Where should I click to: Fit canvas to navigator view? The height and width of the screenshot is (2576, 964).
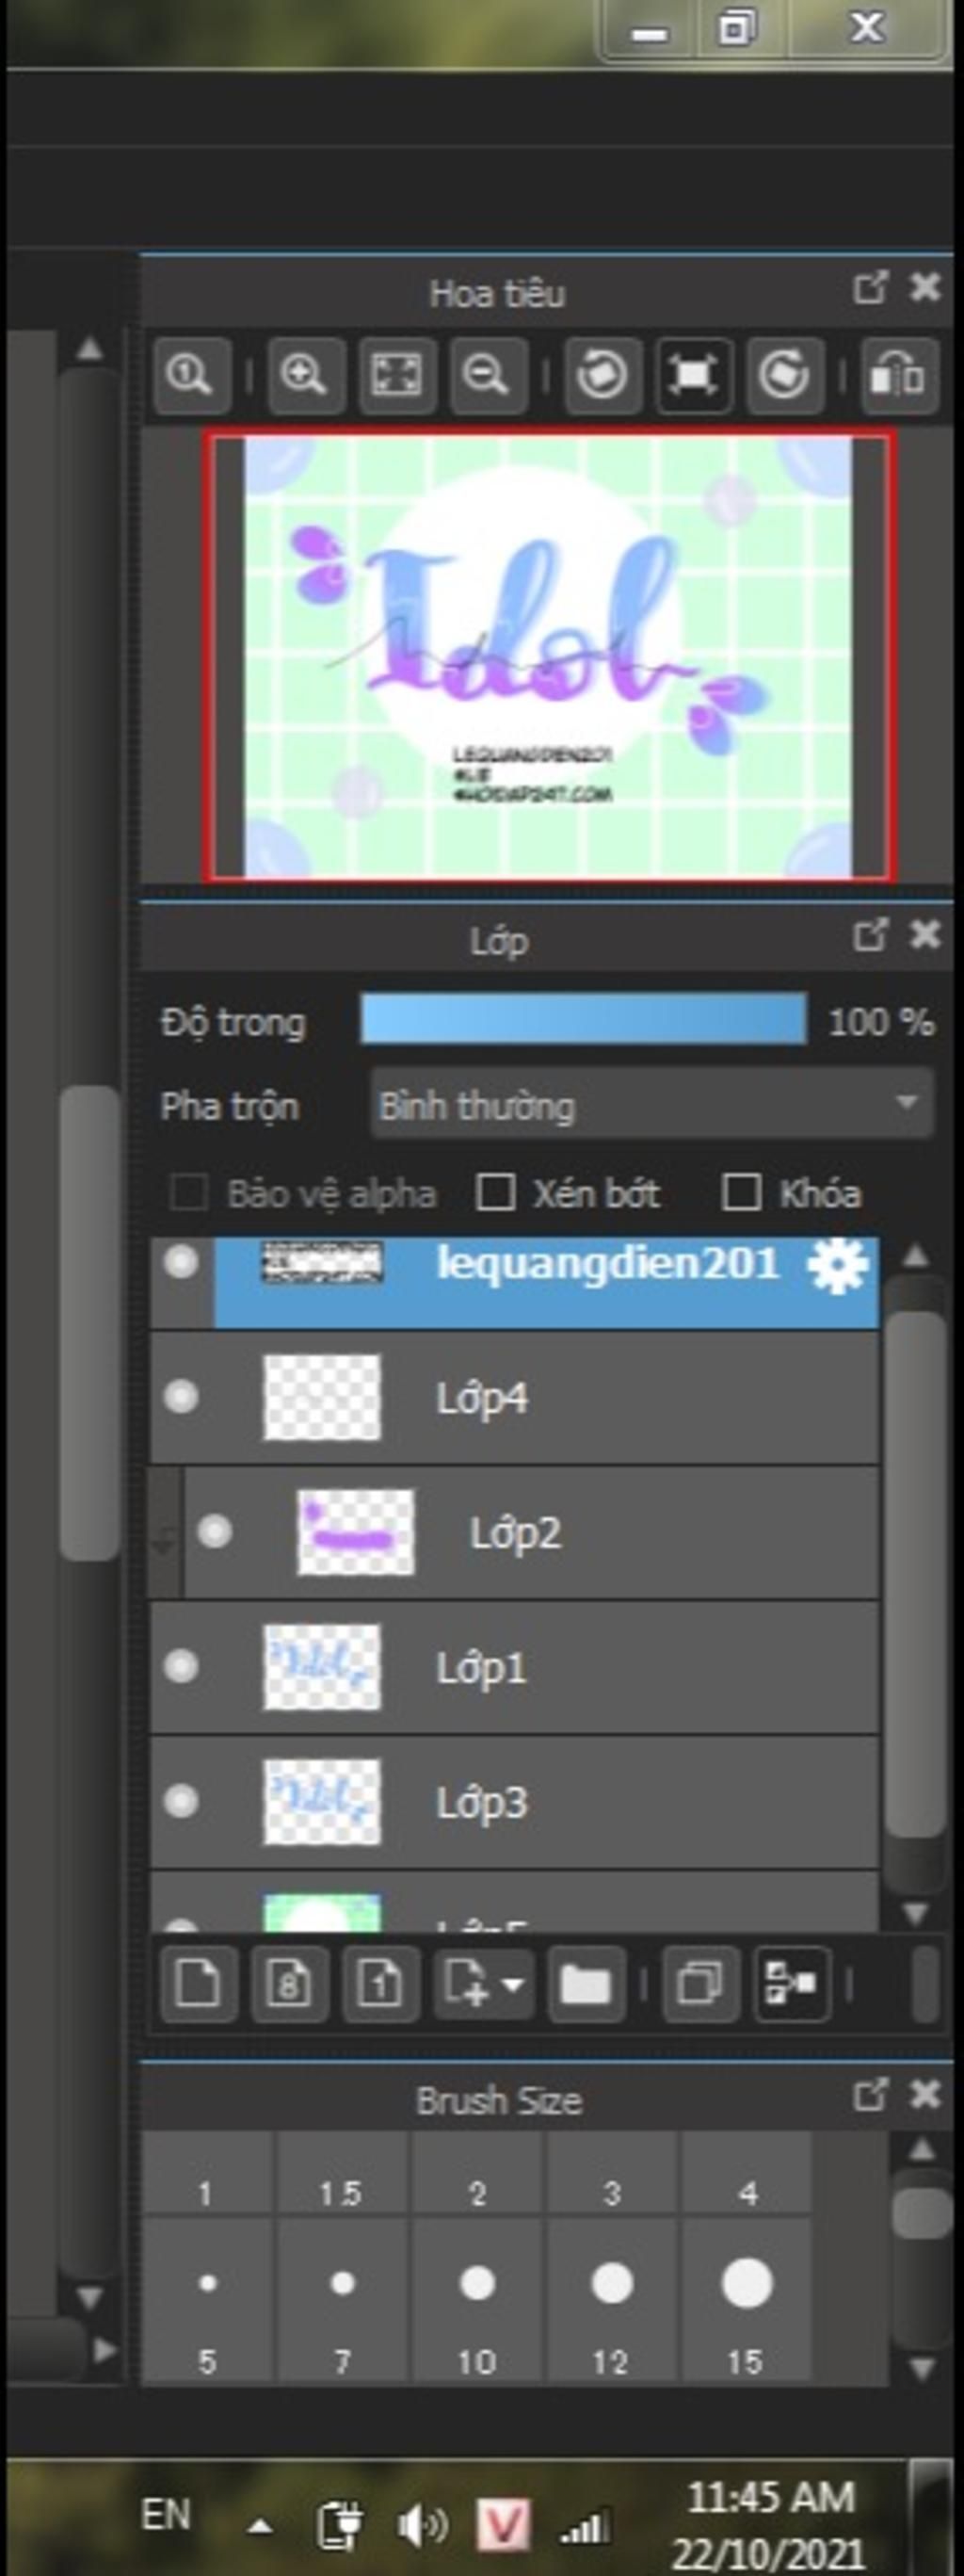pos(396,375)
